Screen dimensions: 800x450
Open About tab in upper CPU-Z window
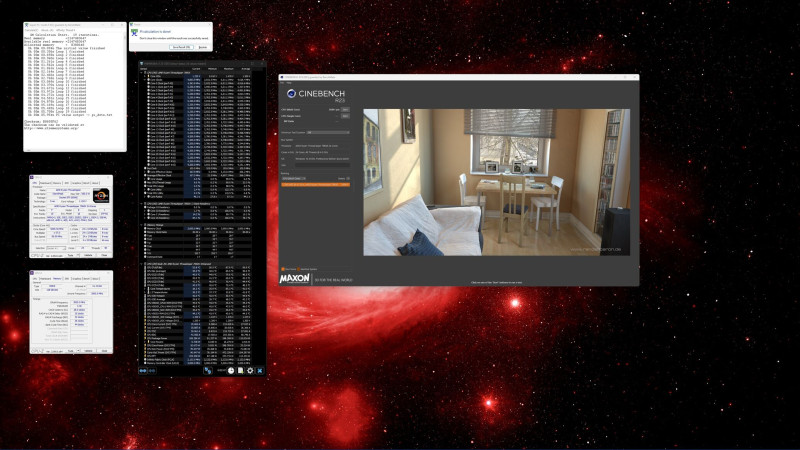pos(95,183)
